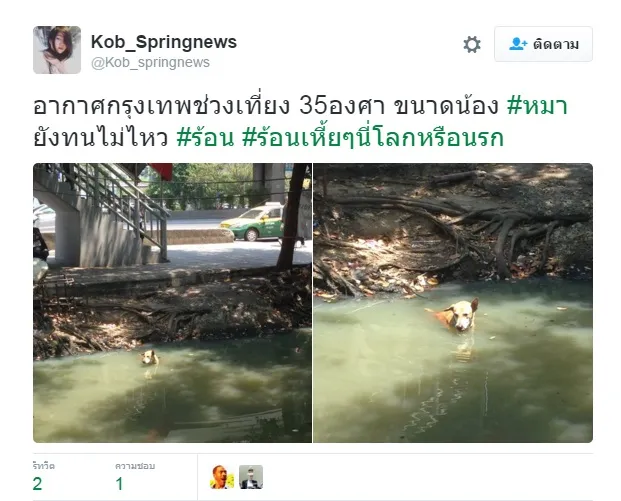View left photo with taxi and stairs

(172, 303)
